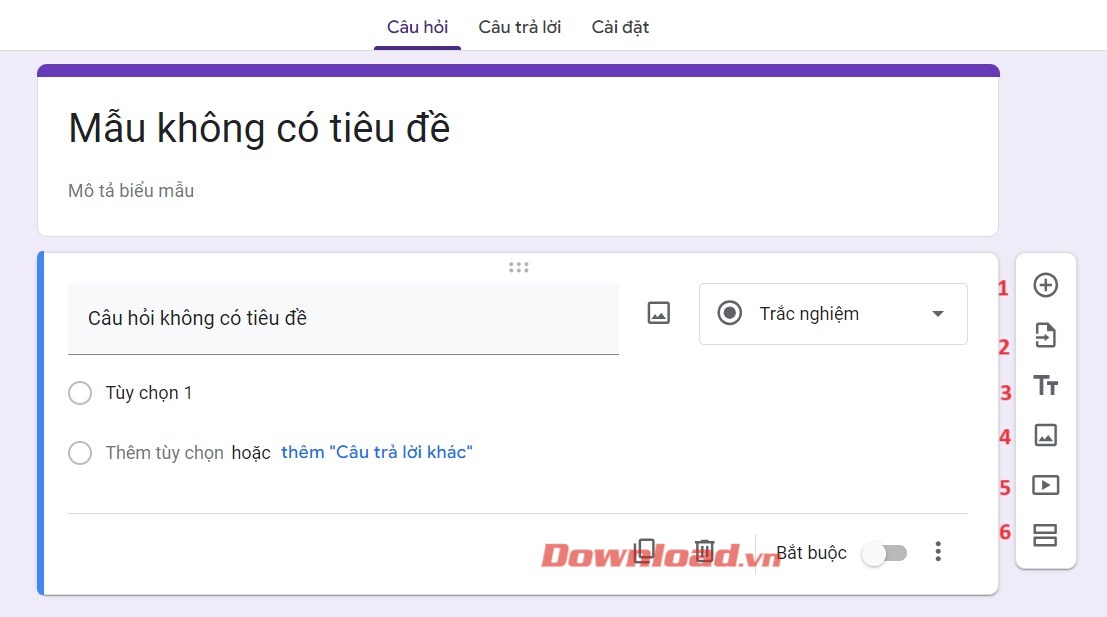Add a title and description (Tt icon)
Viewport: 1107px width, 617px height.
[x=1045, y=385]
